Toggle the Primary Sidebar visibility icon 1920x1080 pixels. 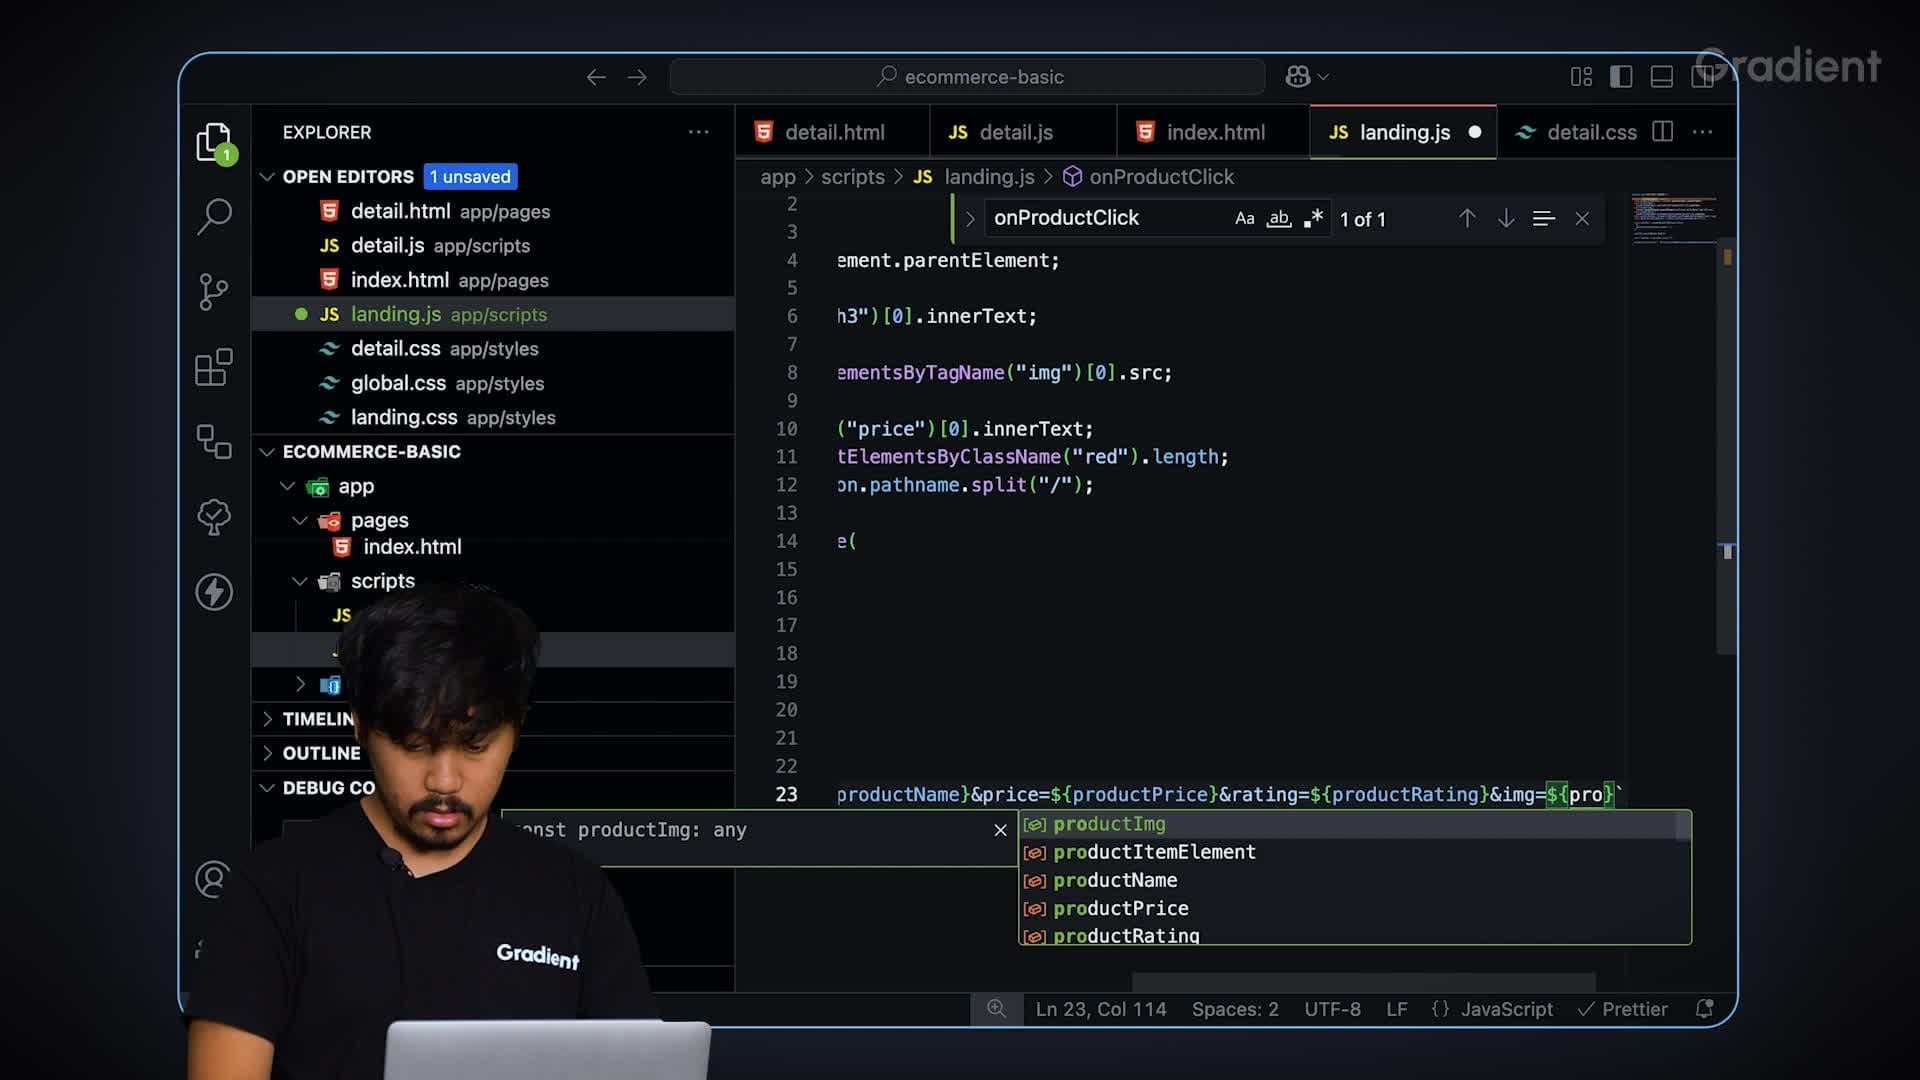[x=1622, y=75]
